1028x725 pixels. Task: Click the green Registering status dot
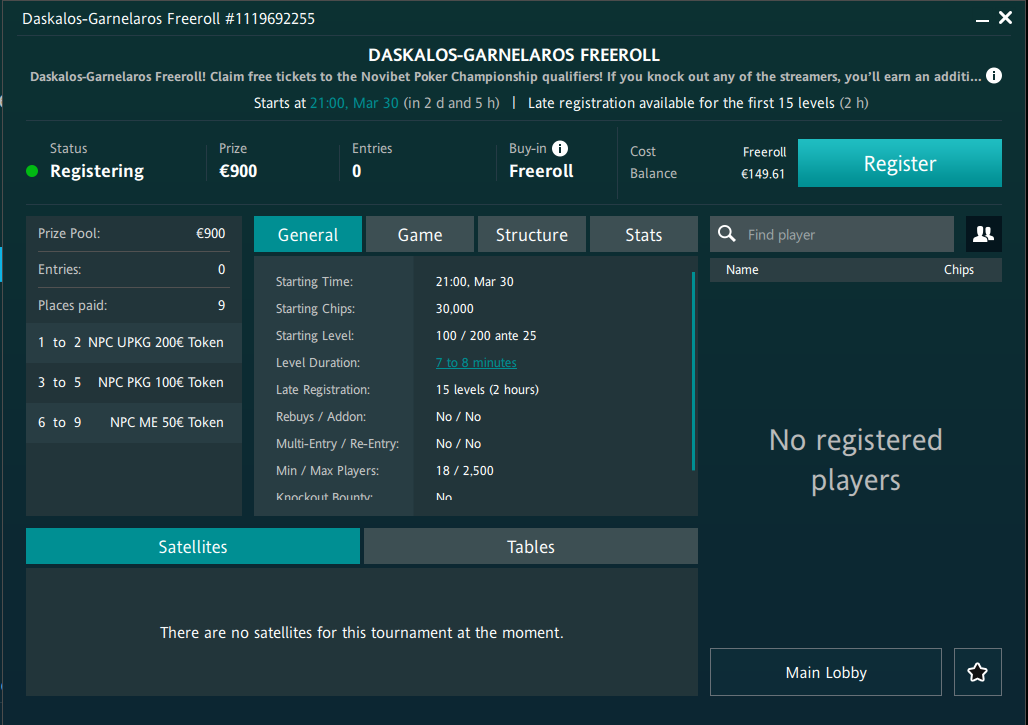[32, 171]
